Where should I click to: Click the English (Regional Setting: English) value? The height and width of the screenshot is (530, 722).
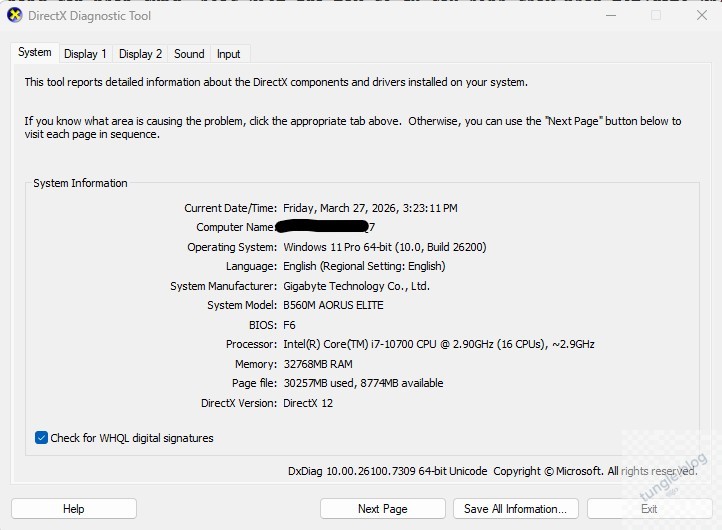click(364, 267)
